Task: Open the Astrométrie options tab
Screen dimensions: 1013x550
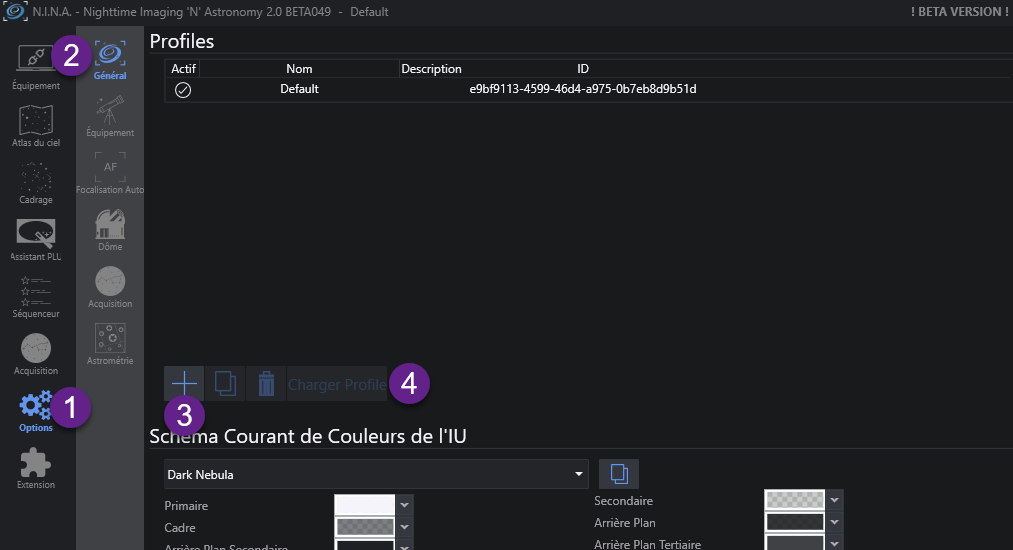Action: 110,344
